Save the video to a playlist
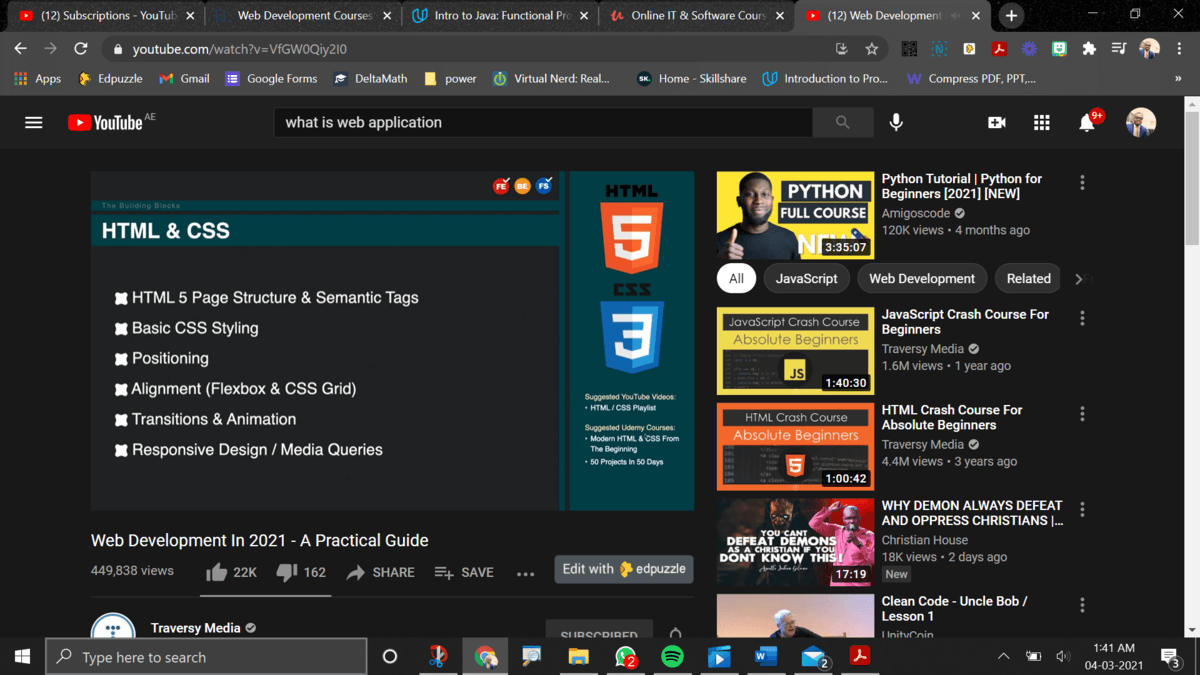 (464, 572)
